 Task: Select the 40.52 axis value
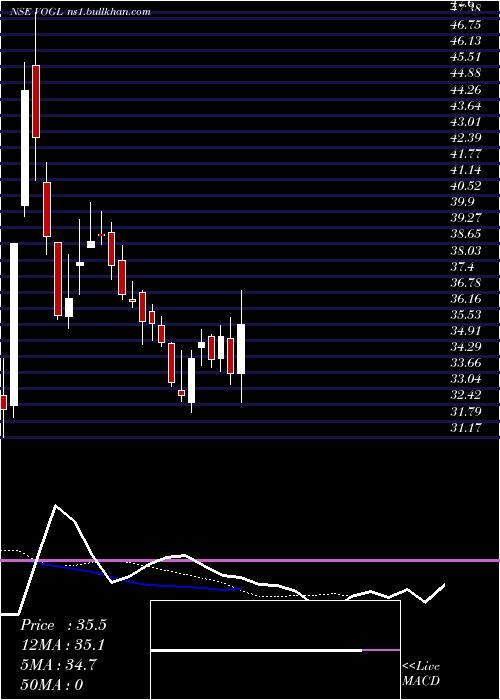466,186
